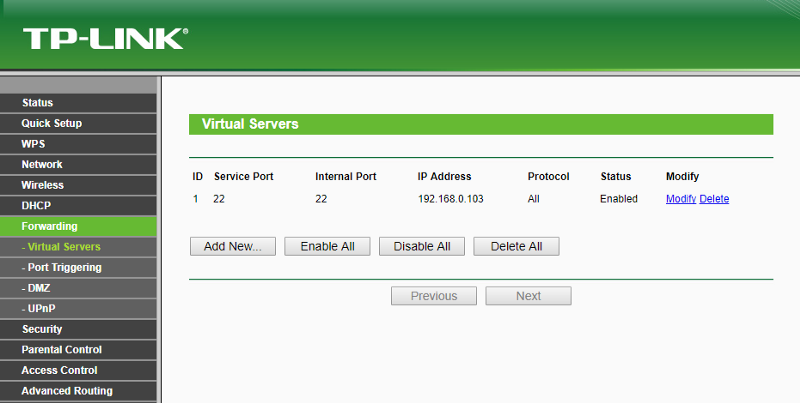The width and height of the screenshot is (800, 403).
Task: Open Advanced Routing menu
Action: (x=78, y=391)
